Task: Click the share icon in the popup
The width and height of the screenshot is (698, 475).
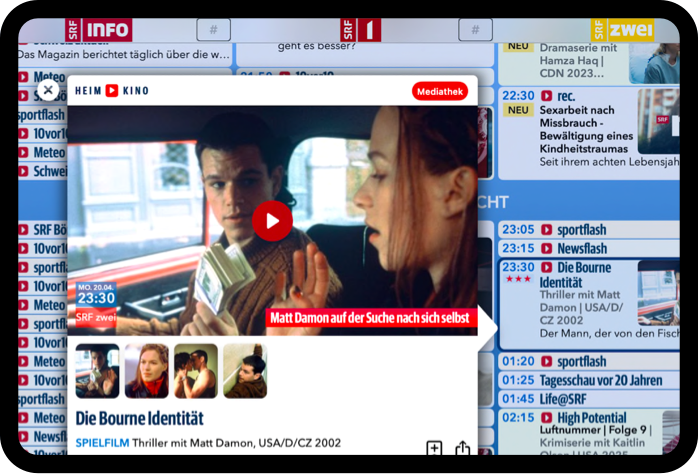Action: click(x=462, y=449)
